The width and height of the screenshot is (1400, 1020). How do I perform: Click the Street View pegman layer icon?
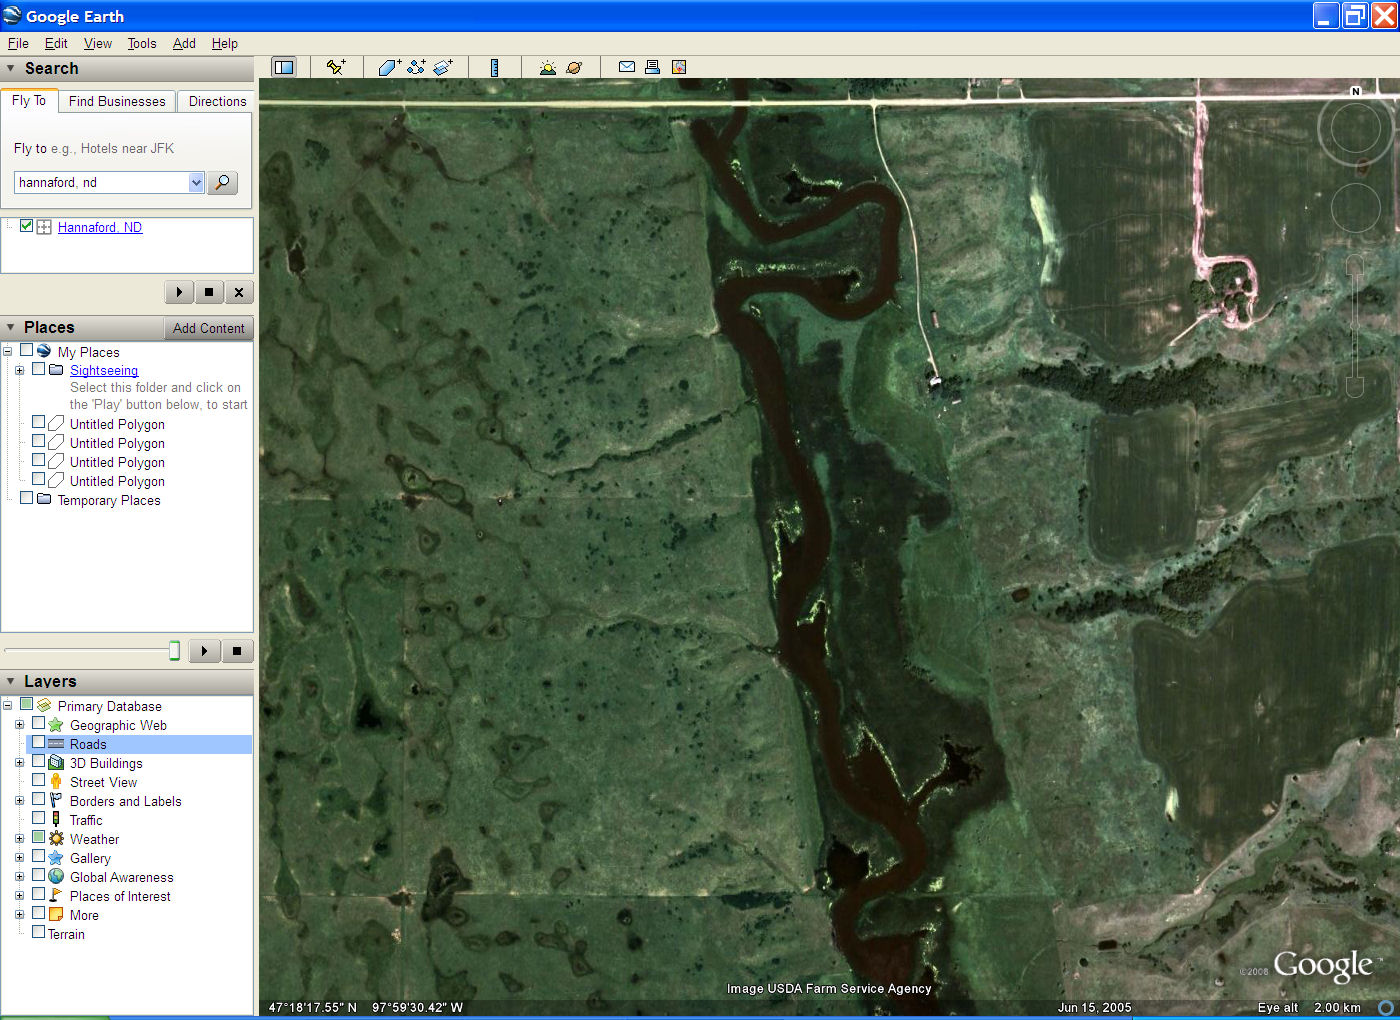pos(56,782)
